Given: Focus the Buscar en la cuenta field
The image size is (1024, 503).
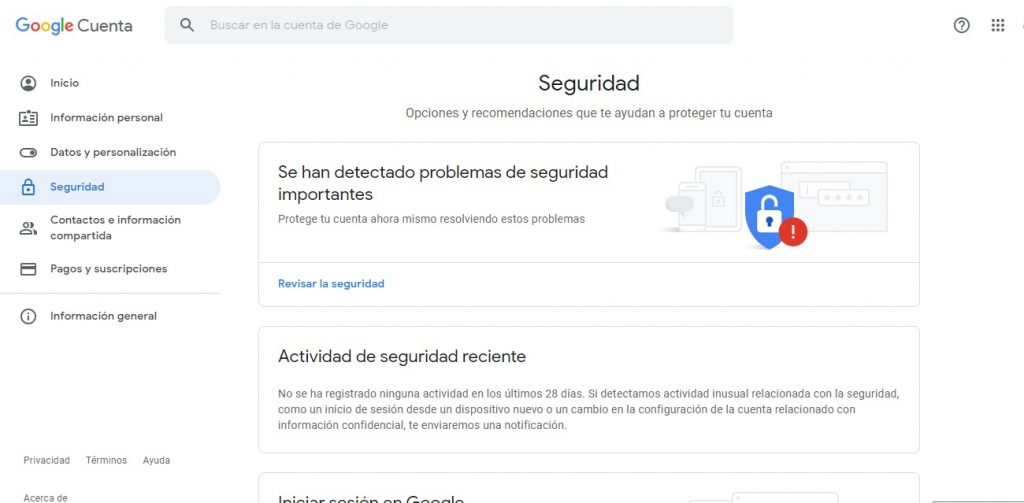Looking at the screenshot, I should 460,25.
